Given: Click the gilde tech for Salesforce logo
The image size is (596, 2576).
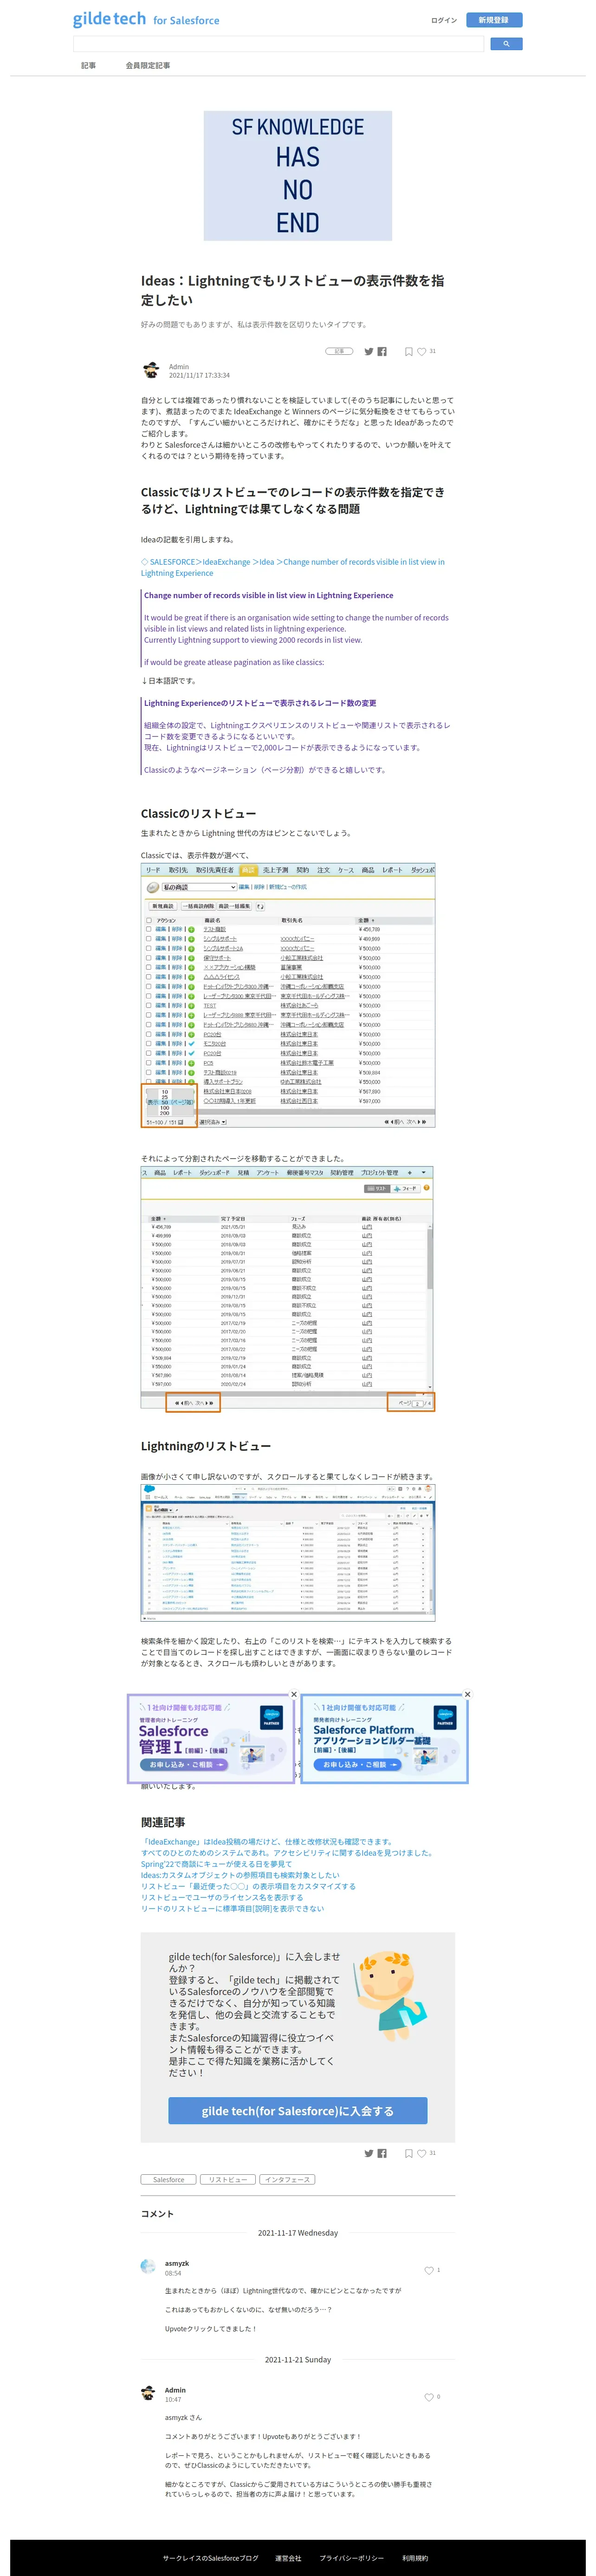Looking at the screenshot, I should pos(146,19).
